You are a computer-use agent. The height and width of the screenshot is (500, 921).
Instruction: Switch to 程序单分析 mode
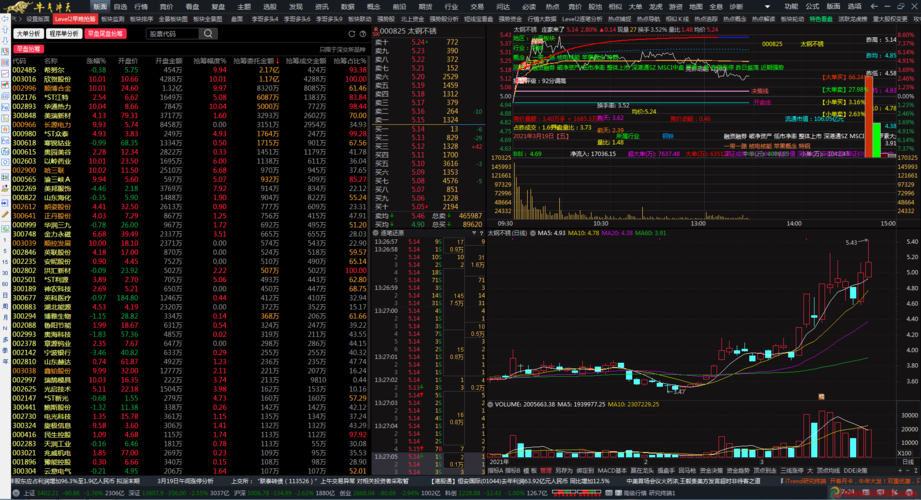[64, 33]
